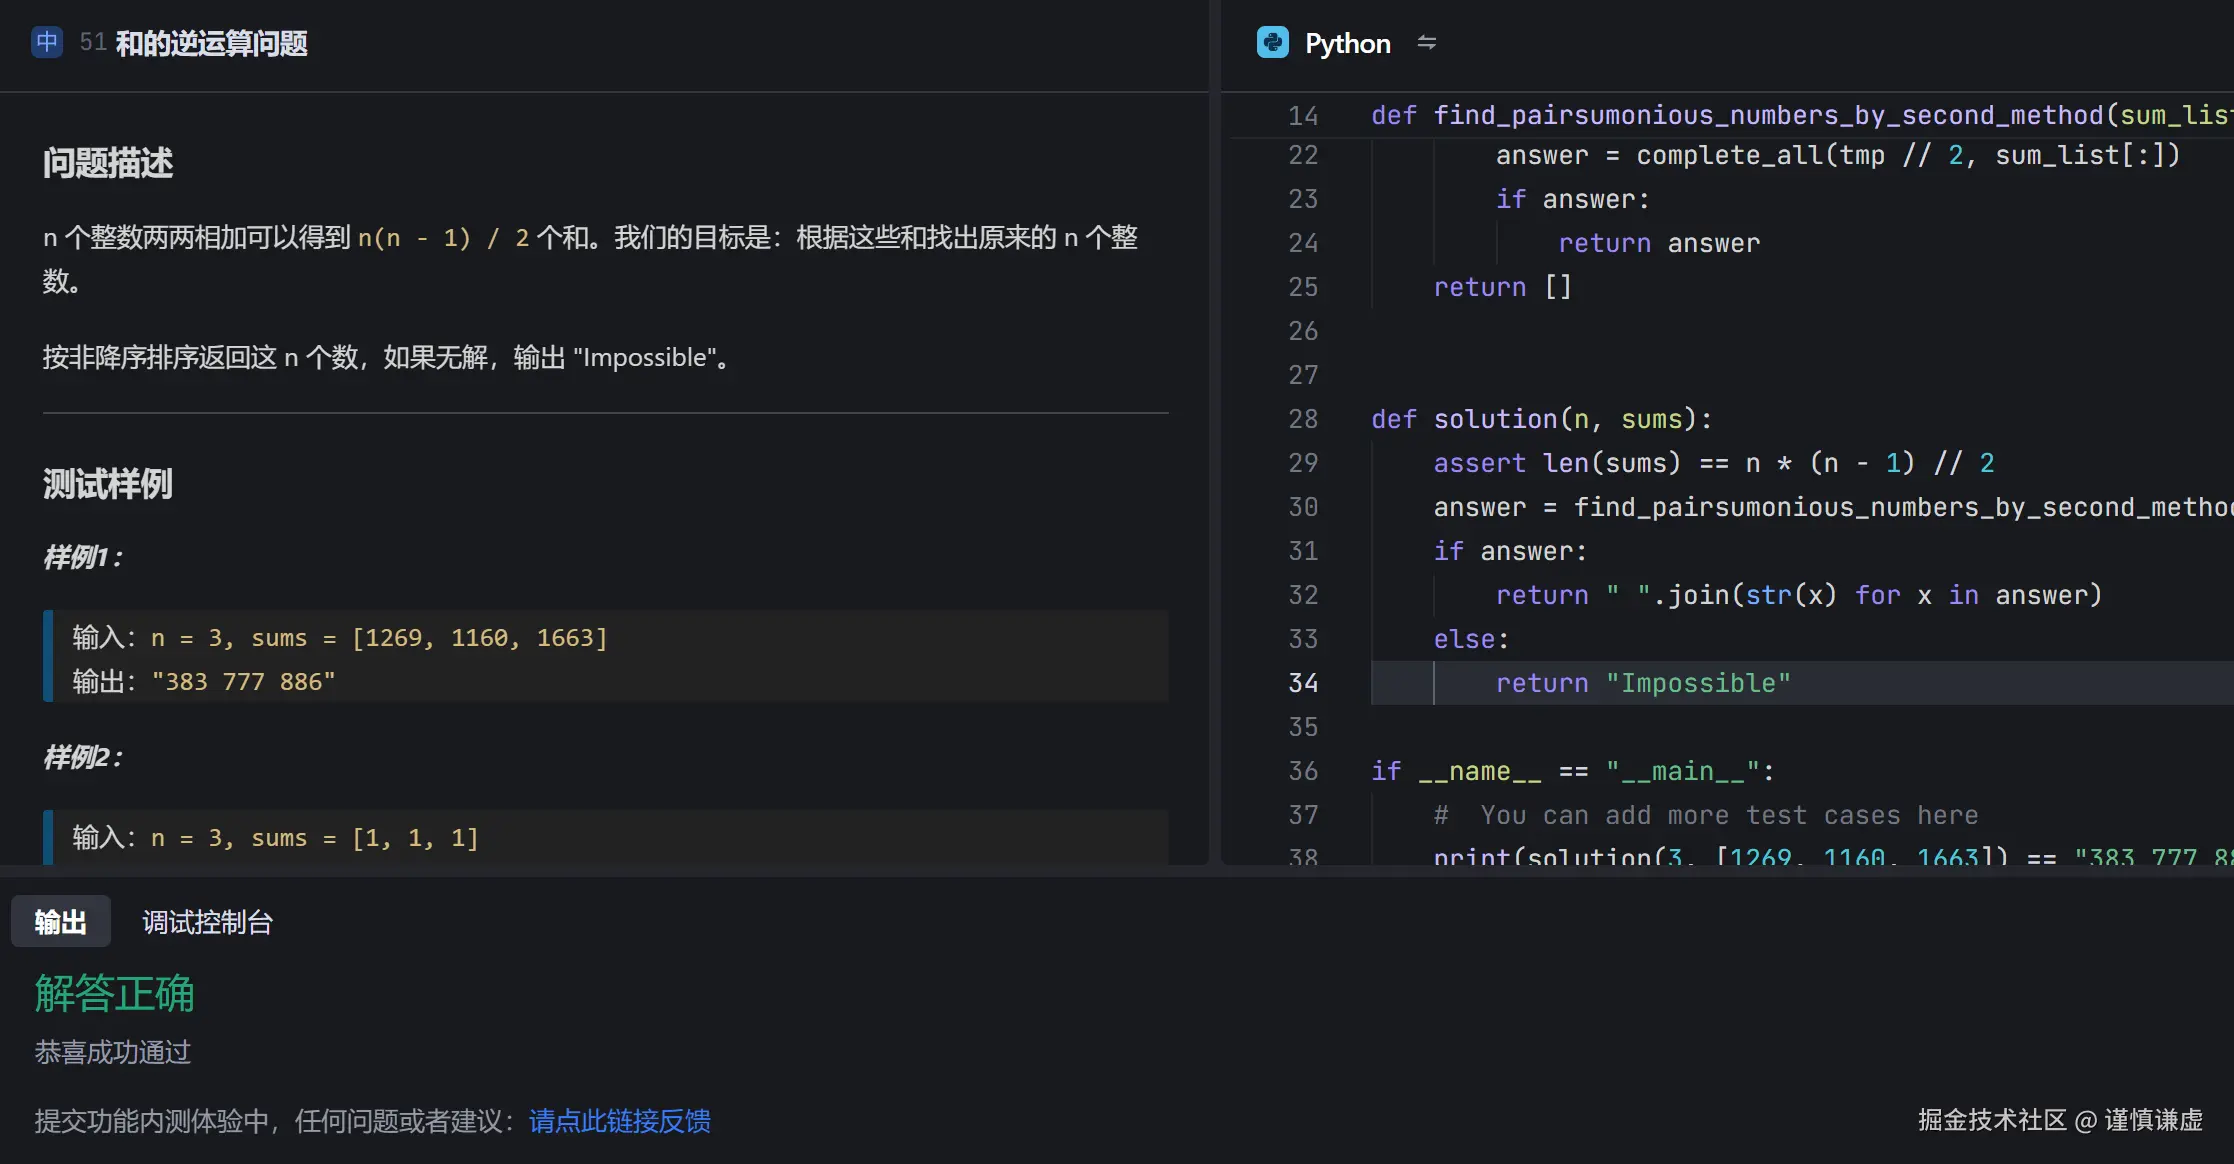Click the inline n(n - 1) / 2 formula
The width and height of the screenshot is (2234, 1164).
443,238
